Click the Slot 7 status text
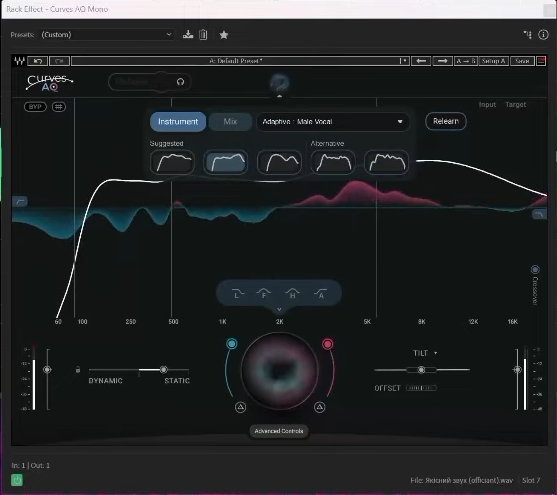This screenshot has height=495, width=557. click(531, 480)
